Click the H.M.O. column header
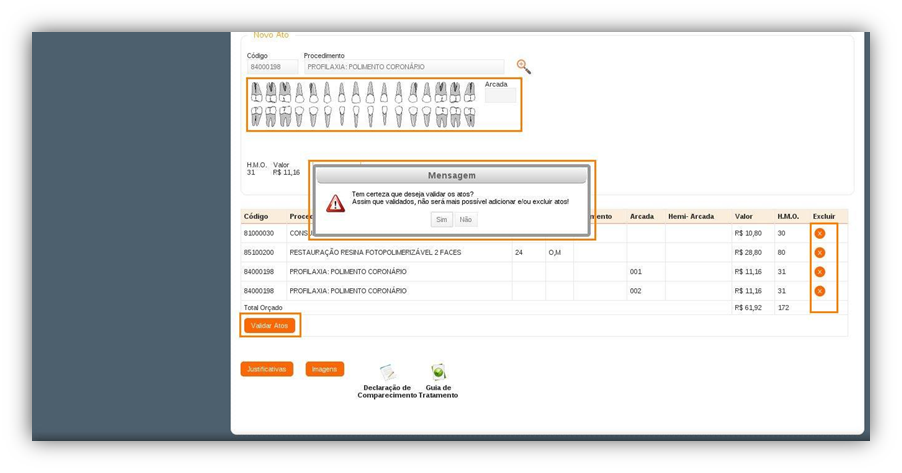The height and width of the screenshot is (473, 902). [x=788, y=216]
